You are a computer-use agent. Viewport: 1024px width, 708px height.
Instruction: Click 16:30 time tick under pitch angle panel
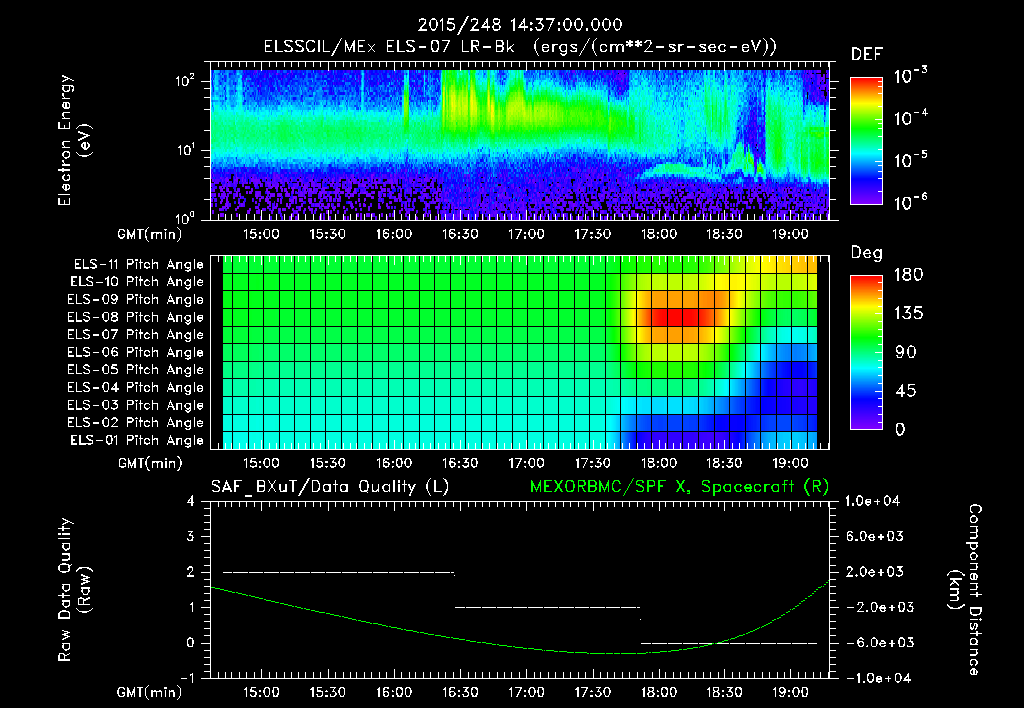click(460, 464)
